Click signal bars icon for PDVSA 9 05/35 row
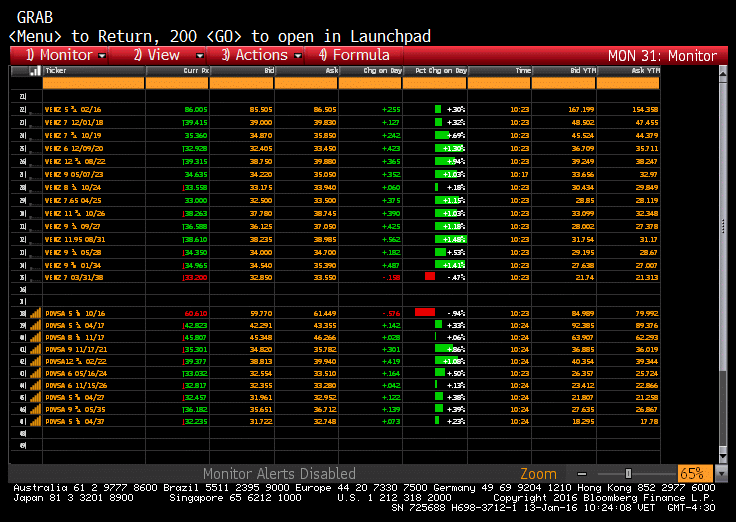The height and width of the screenshot is (522, 736). coord(36,409)
